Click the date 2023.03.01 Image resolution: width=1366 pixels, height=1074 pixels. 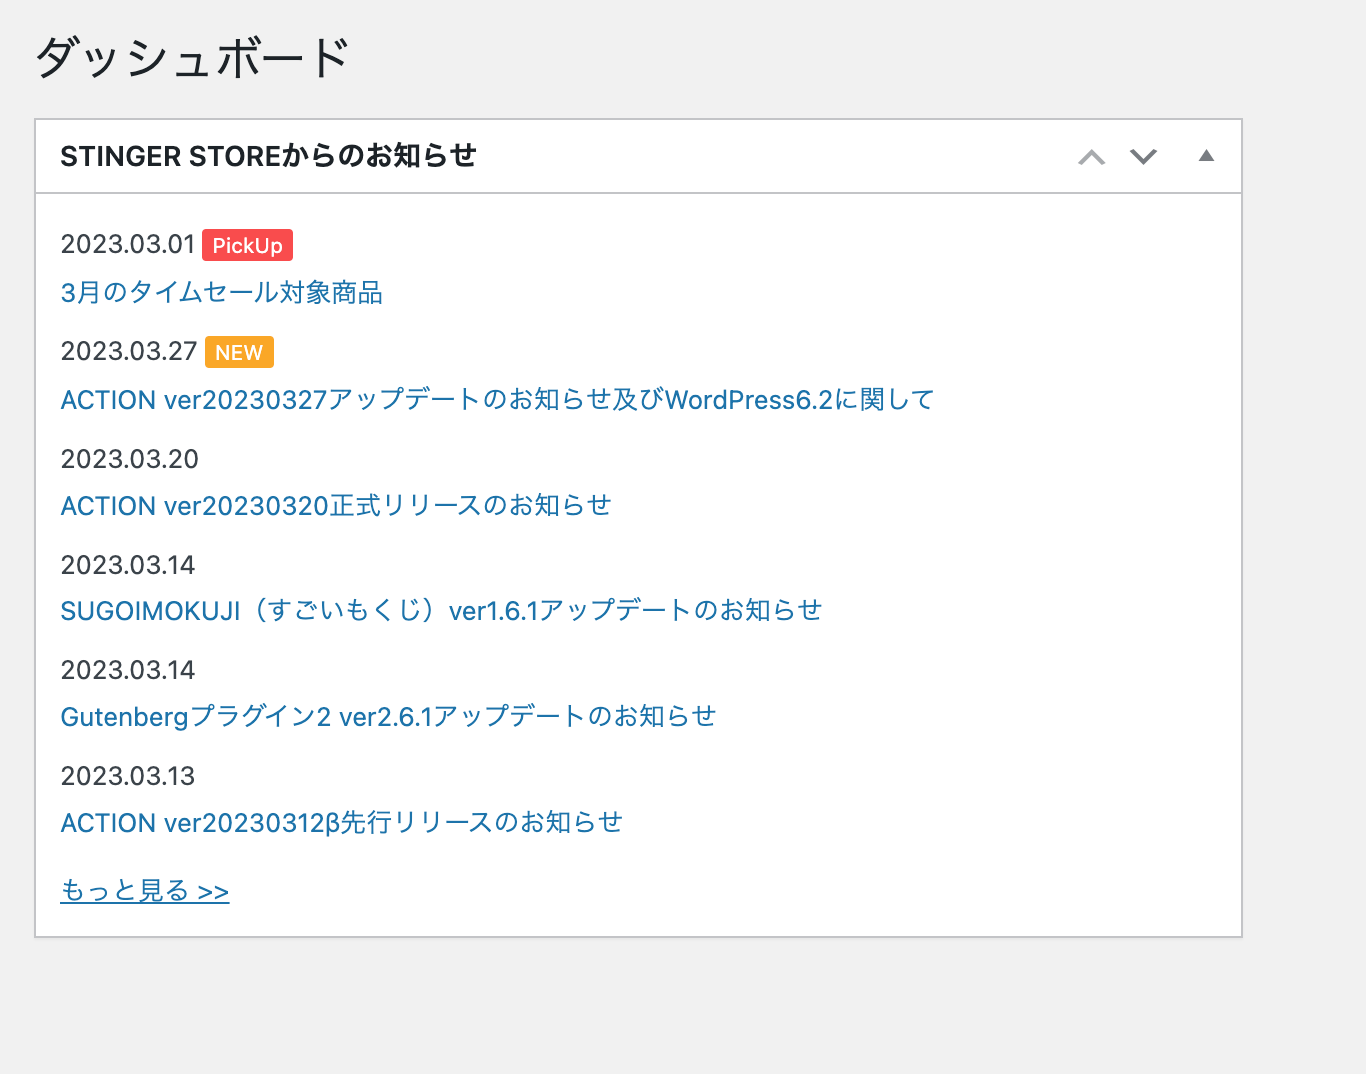coord(128,245)
